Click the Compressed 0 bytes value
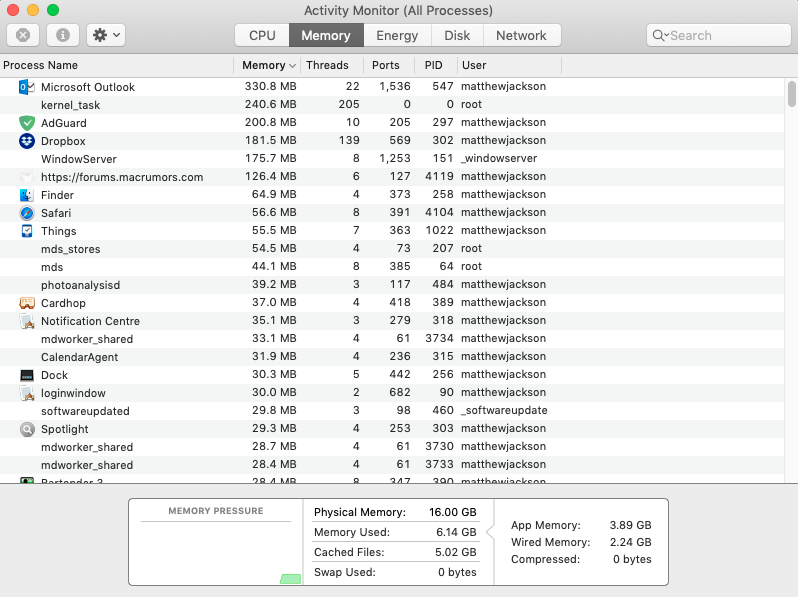 pos(632,559)
